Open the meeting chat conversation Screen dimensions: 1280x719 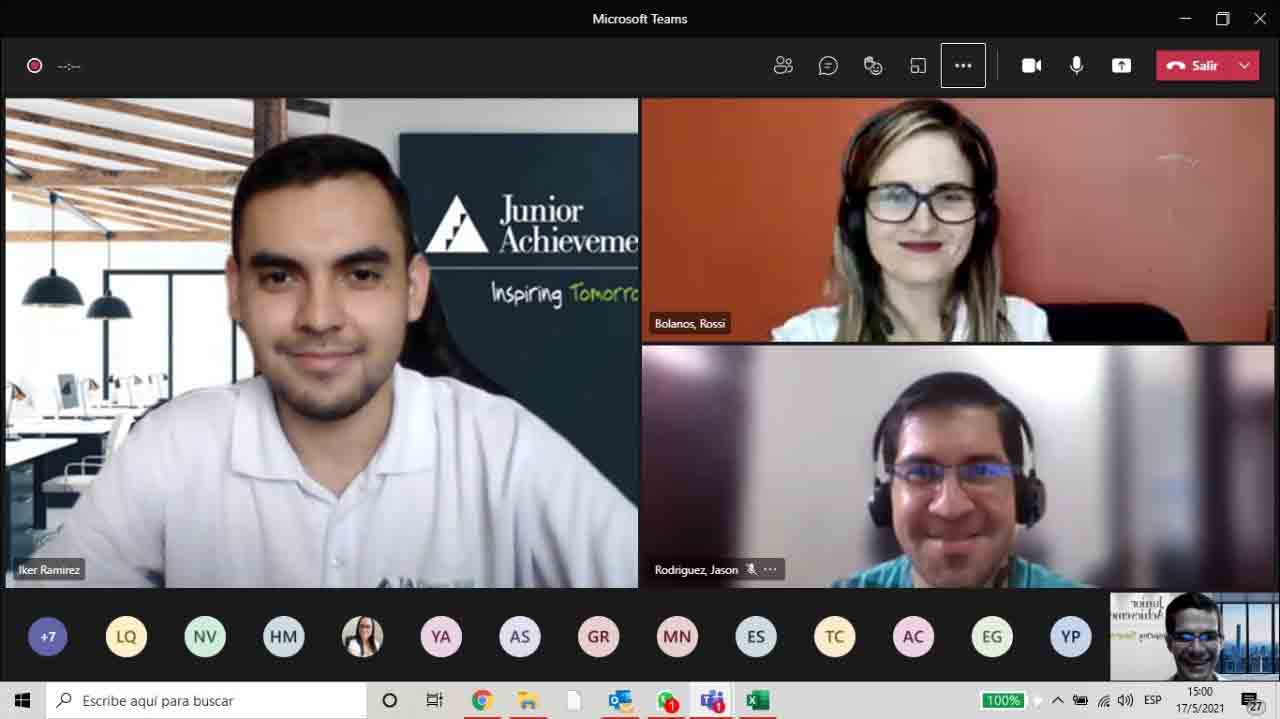pos(828,66)
